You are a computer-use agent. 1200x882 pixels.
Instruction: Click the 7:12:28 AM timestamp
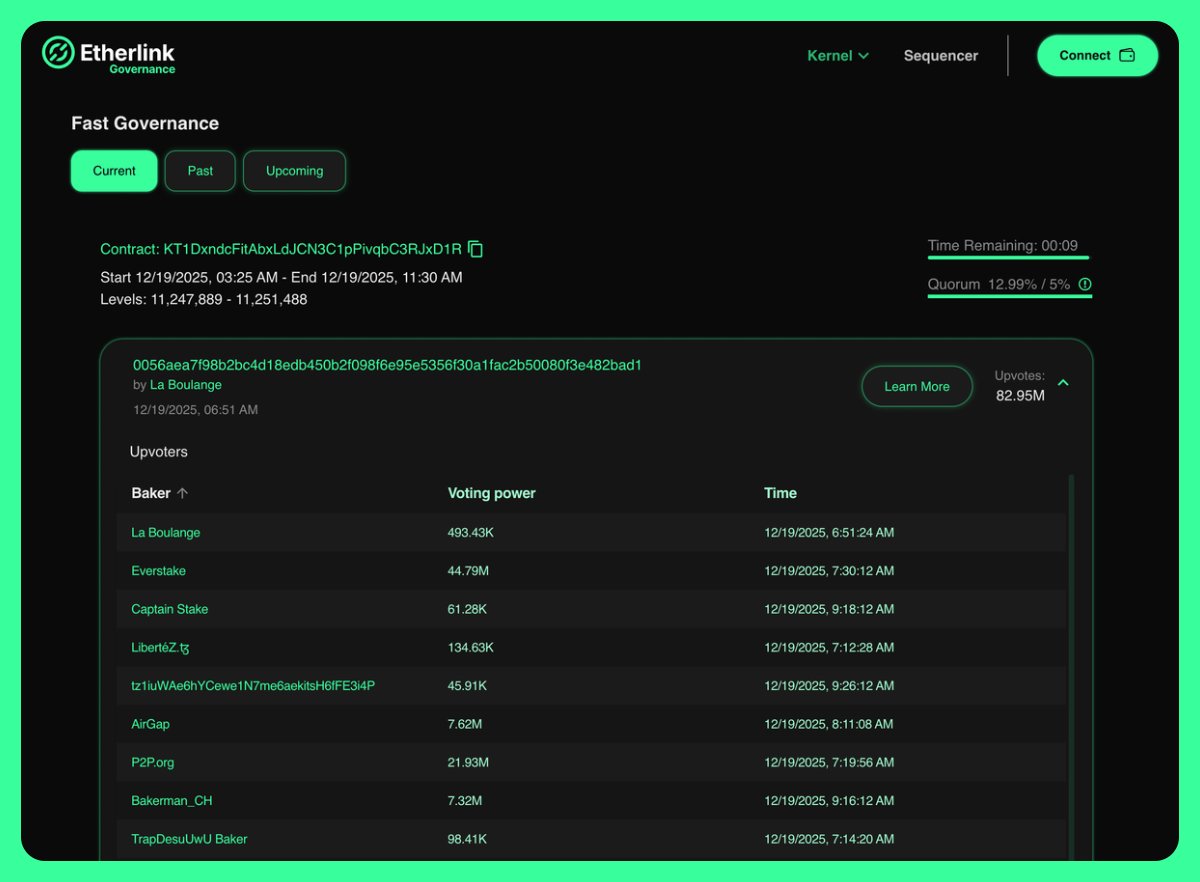pyautogui.click(x=829, y=648)
